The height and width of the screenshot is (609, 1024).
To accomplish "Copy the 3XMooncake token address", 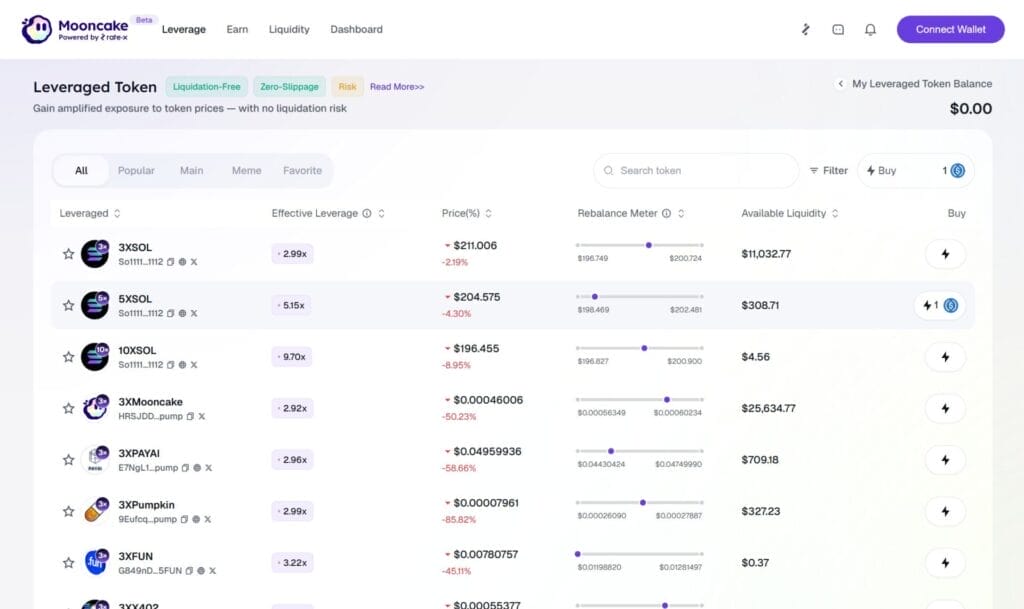I will click(190, 416).
